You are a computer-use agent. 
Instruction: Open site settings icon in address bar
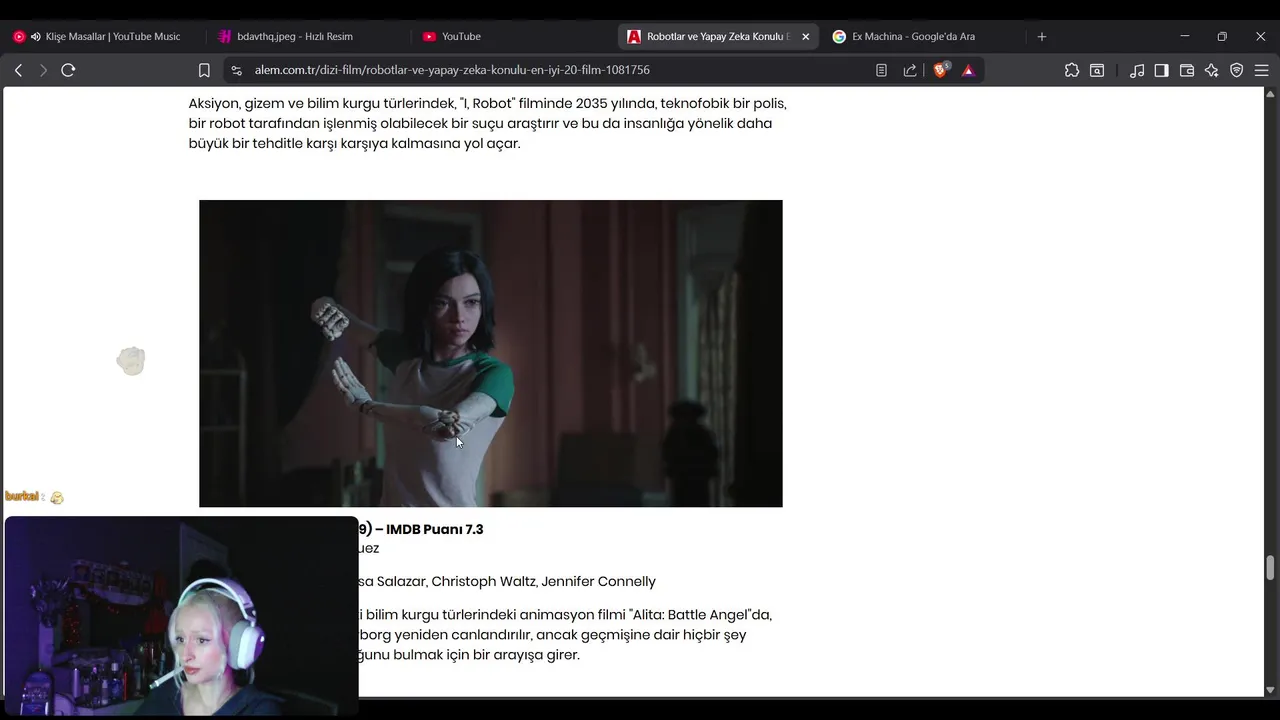236,70
